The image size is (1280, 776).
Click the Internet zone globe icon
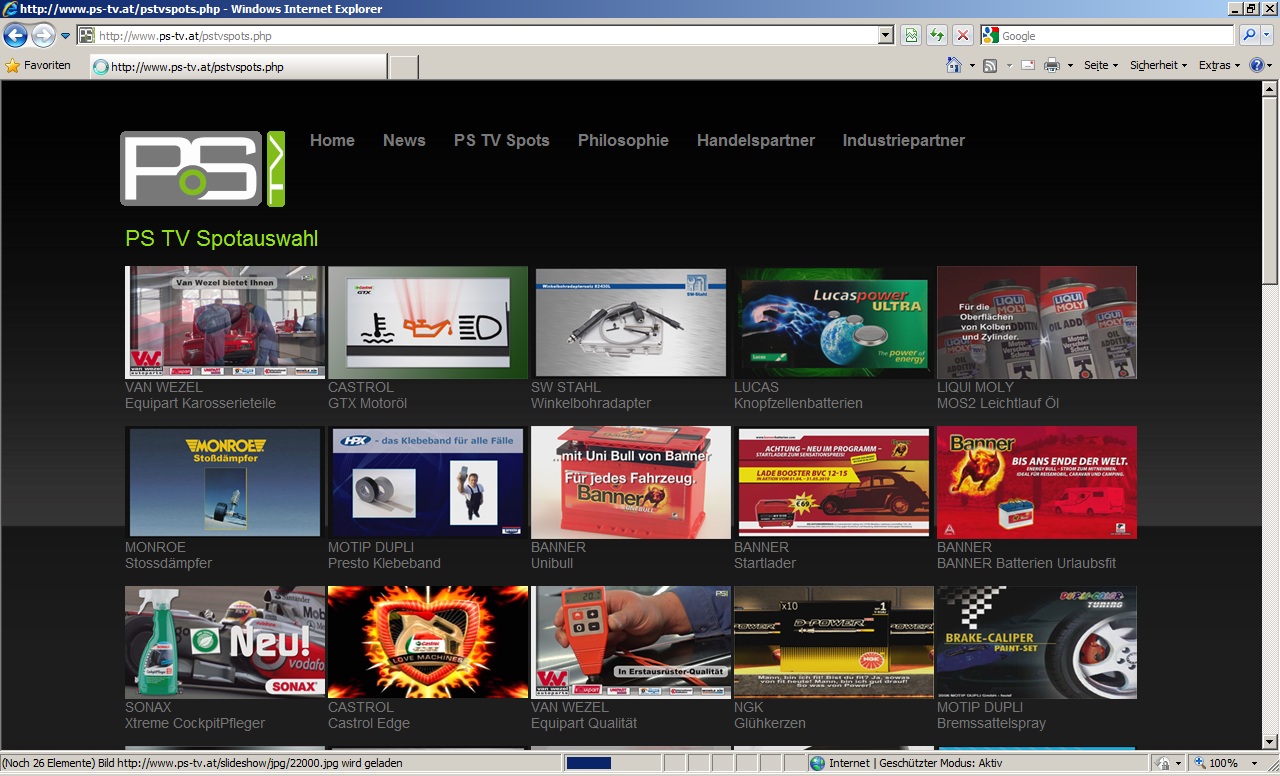click(817, 763)
